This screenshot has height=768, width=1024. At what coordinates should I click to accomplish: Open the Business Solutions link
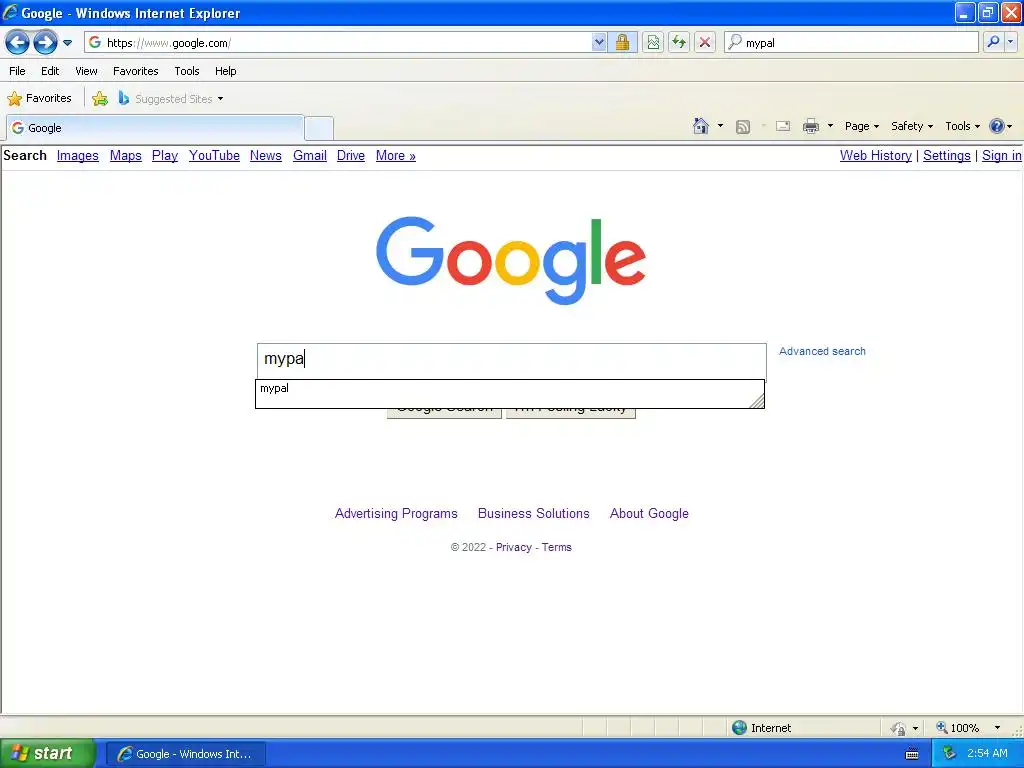pos(534,513)
